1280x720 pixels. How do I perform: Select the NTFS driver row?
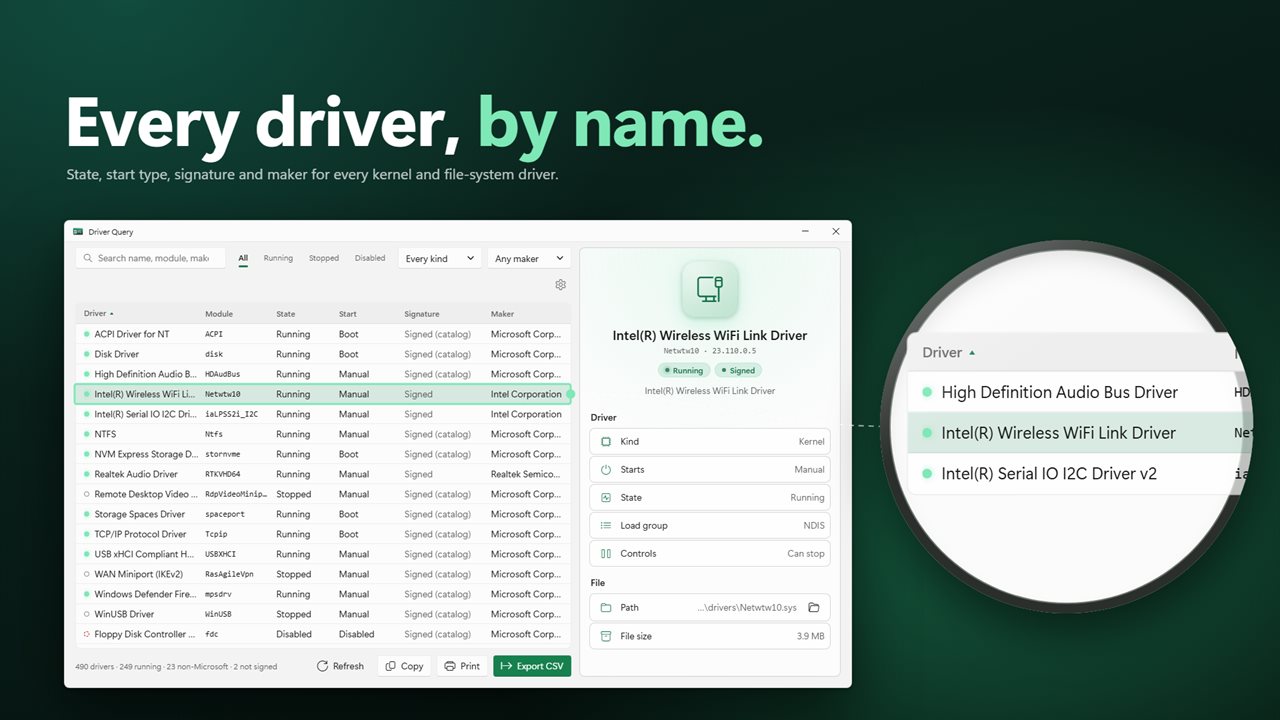coord(323,434)
